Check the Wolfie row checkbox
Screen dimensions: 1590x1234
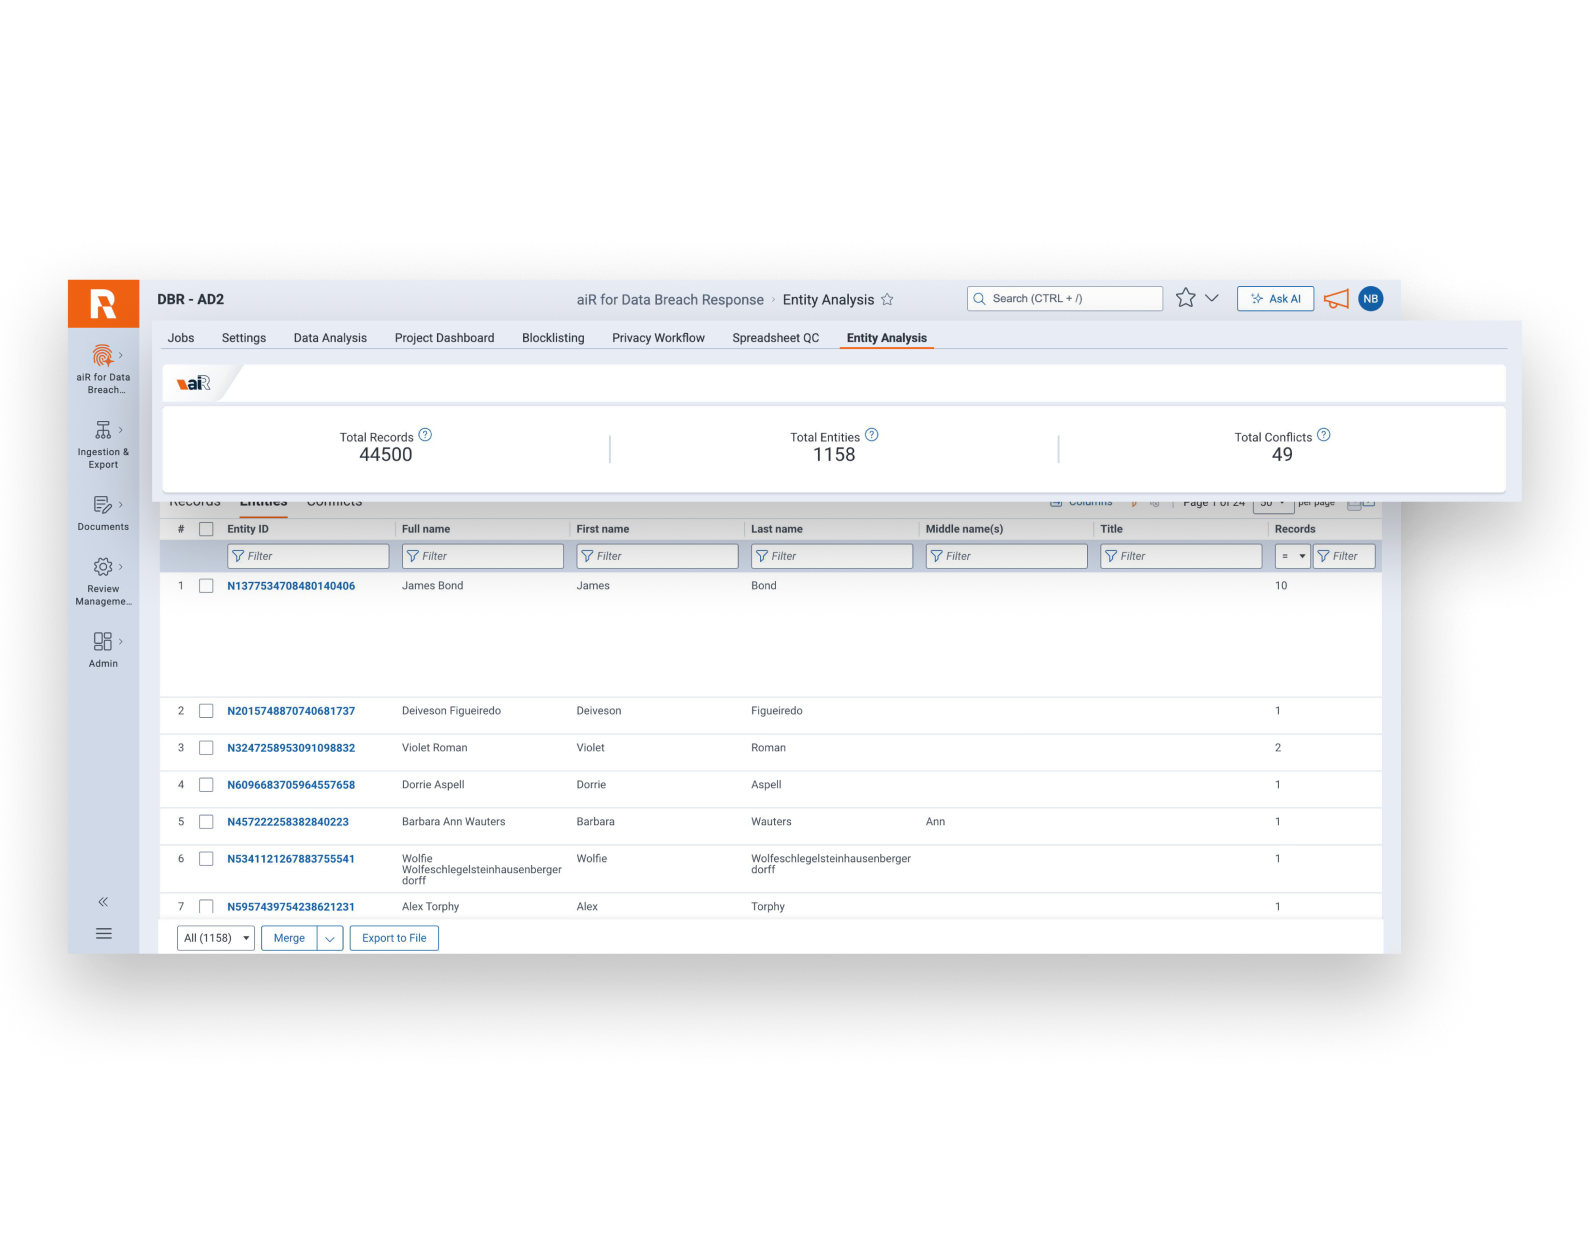[206, 859]
